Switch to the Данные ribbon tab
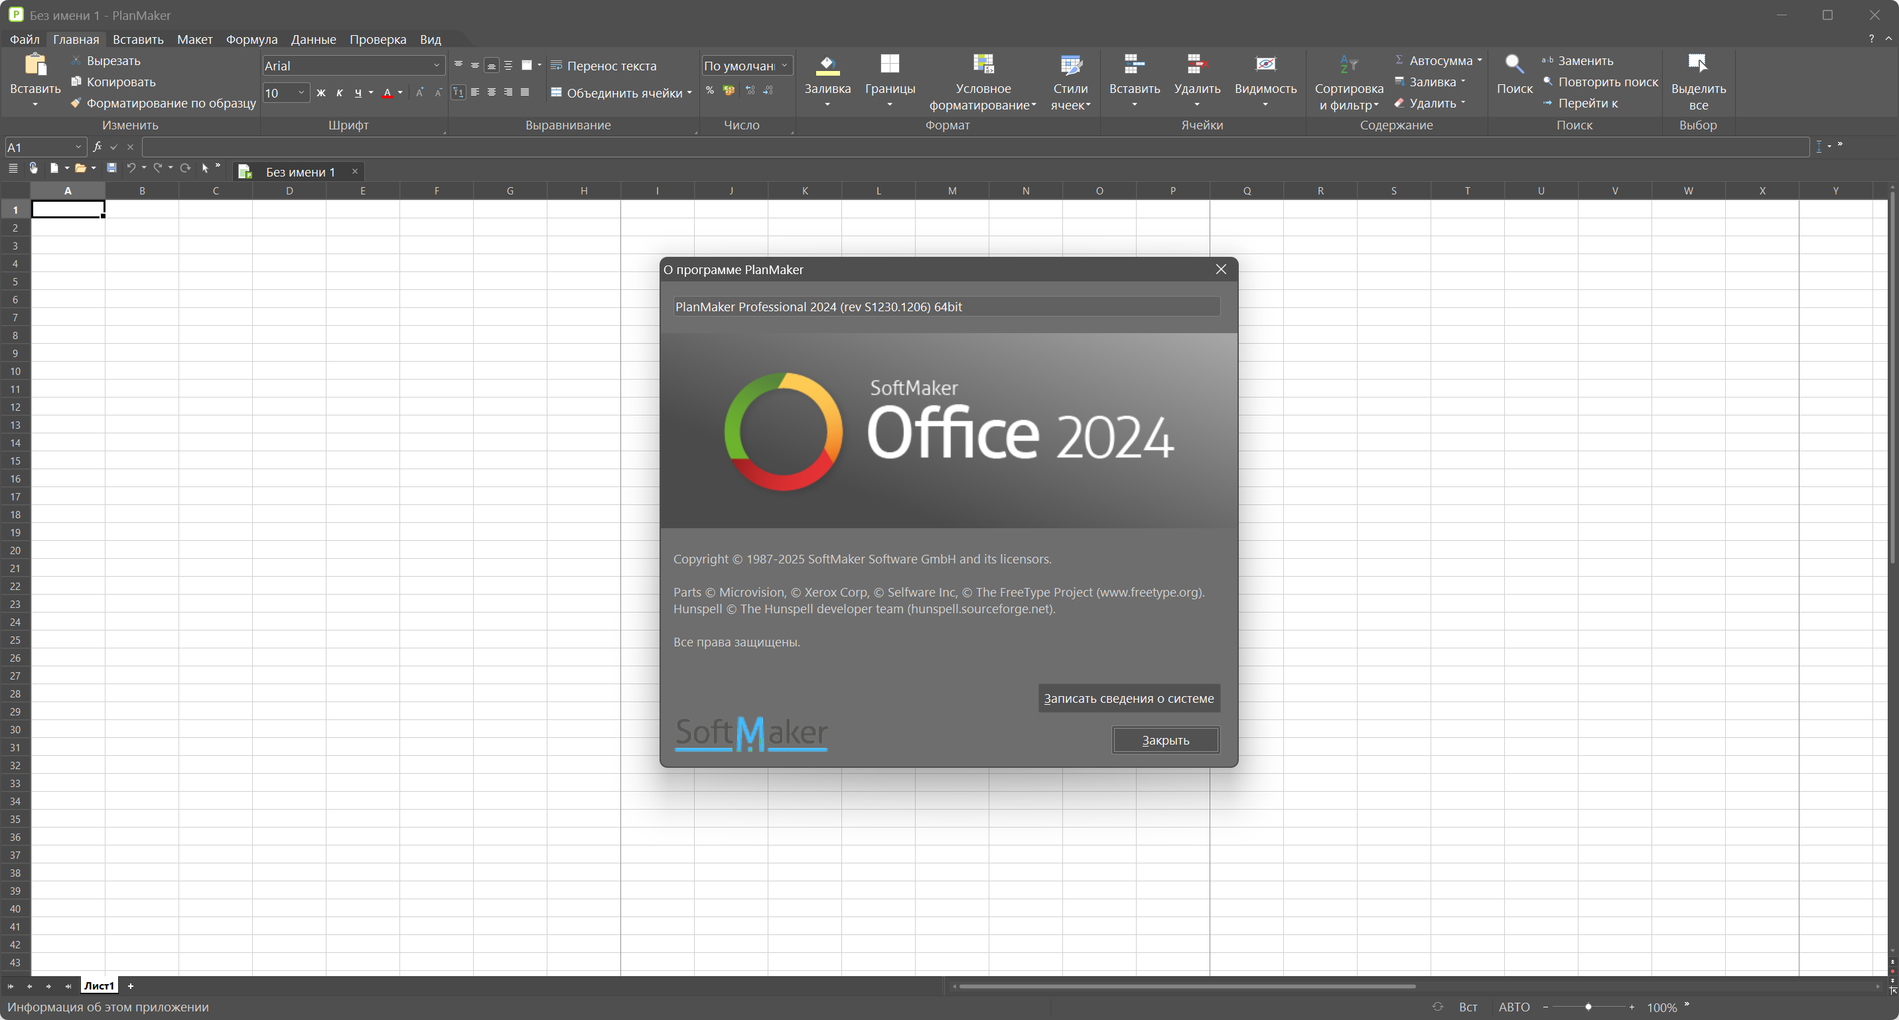Screen dimensions: 1899x1020 [313, 39]
